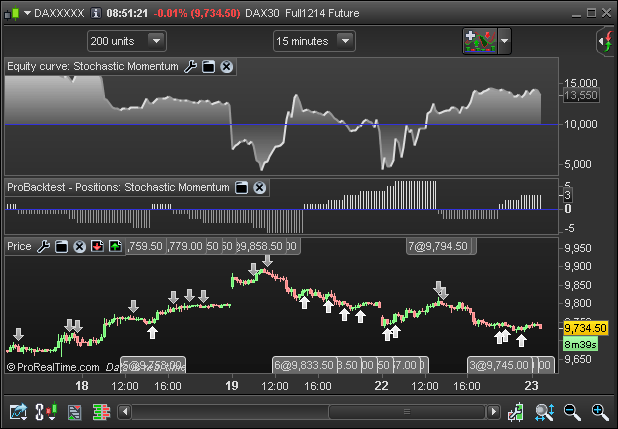Zoom out with the minus magnifier
The width and height of the screenshot is (618, 429).
[x=572, y=412]
